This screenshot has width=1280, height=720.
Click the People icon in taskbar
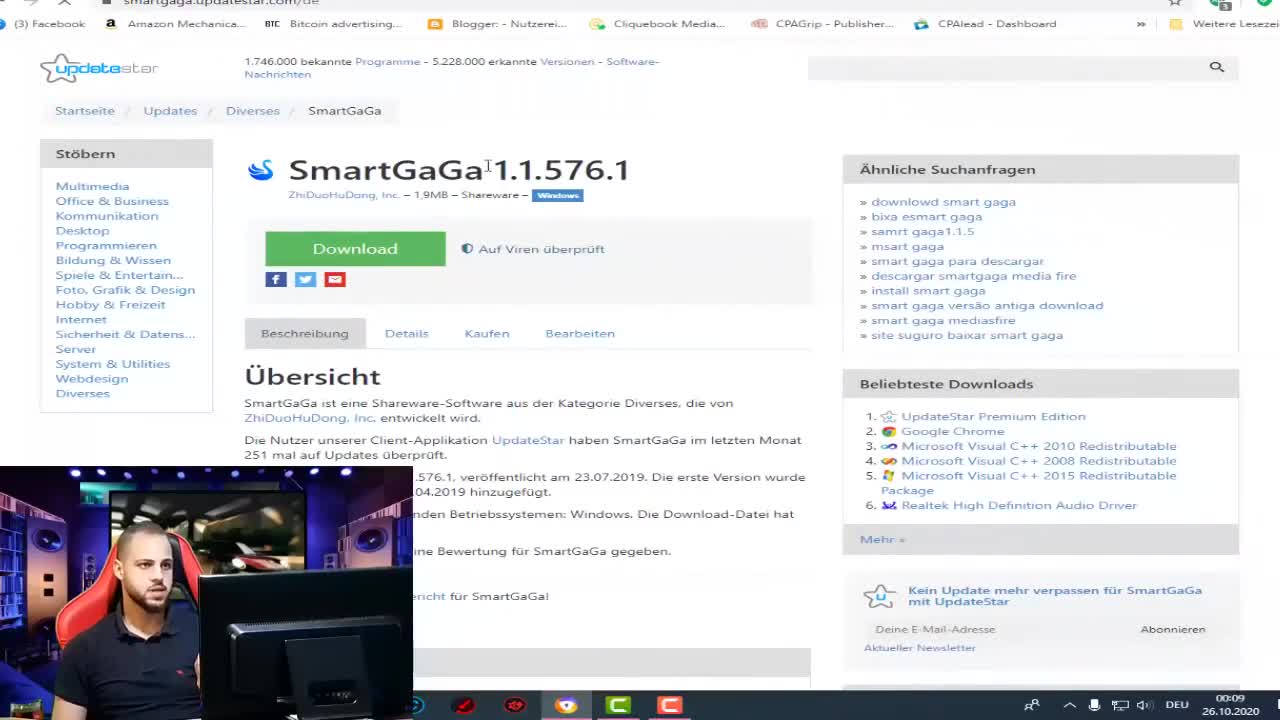tap(1032, 705)
